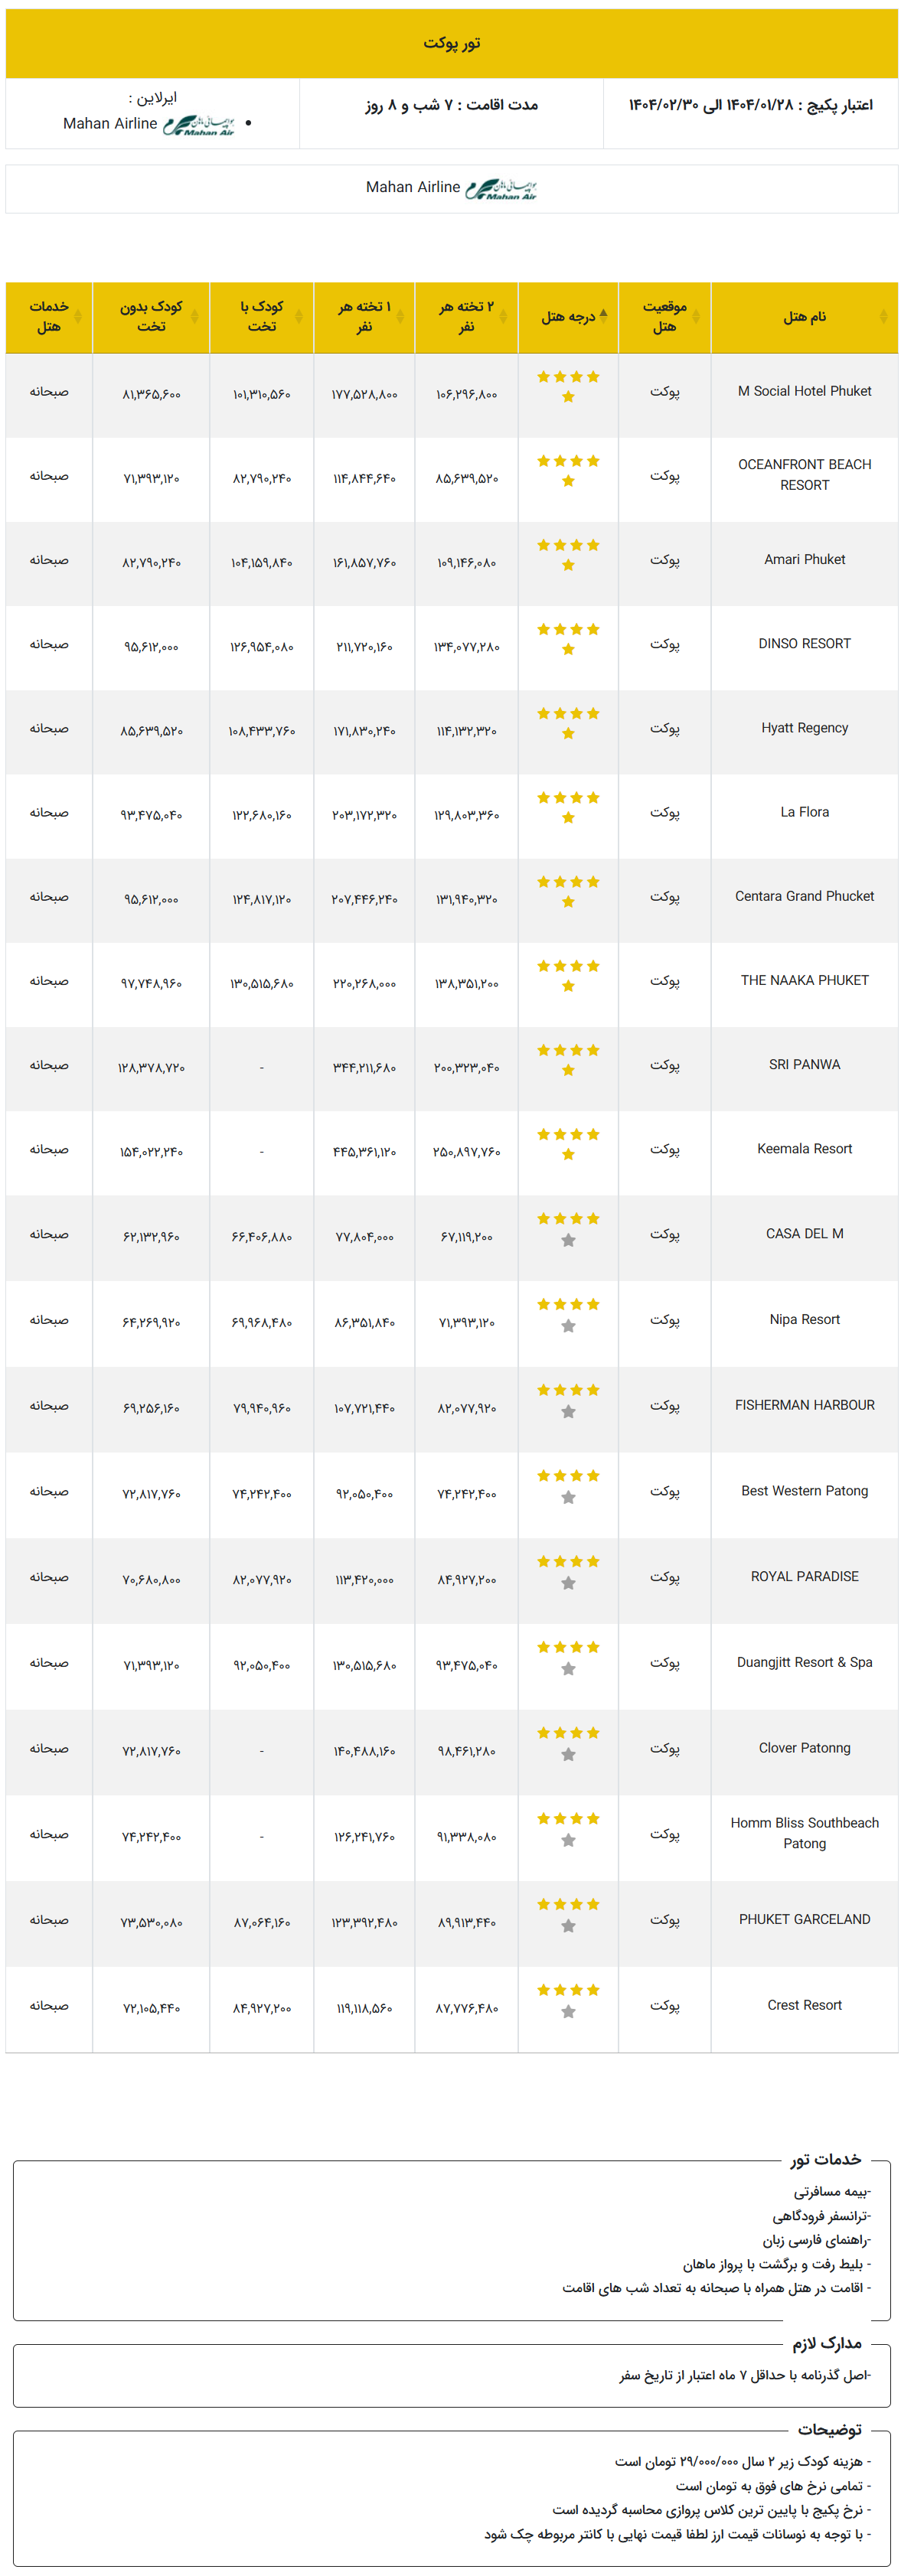Click star rating of M Social Hotel Phuket
Viewport: 901px width, 2576px height.
(x=568, y=387)
